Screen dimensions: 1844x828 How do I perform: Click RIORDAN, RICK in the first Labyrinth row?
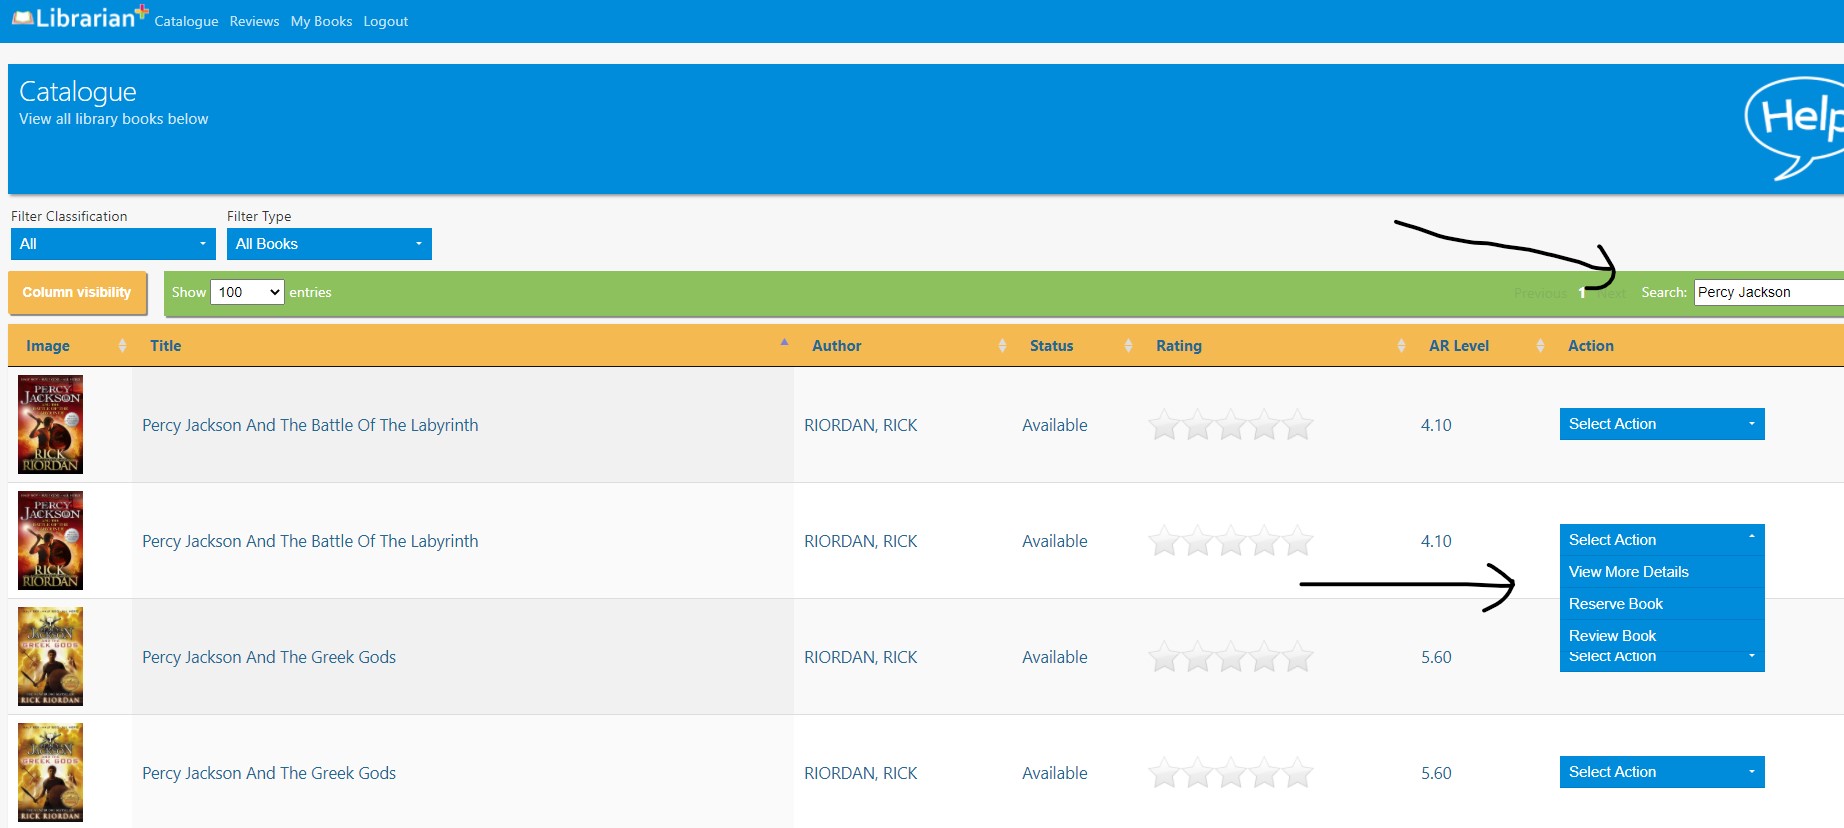click(860, 425)
